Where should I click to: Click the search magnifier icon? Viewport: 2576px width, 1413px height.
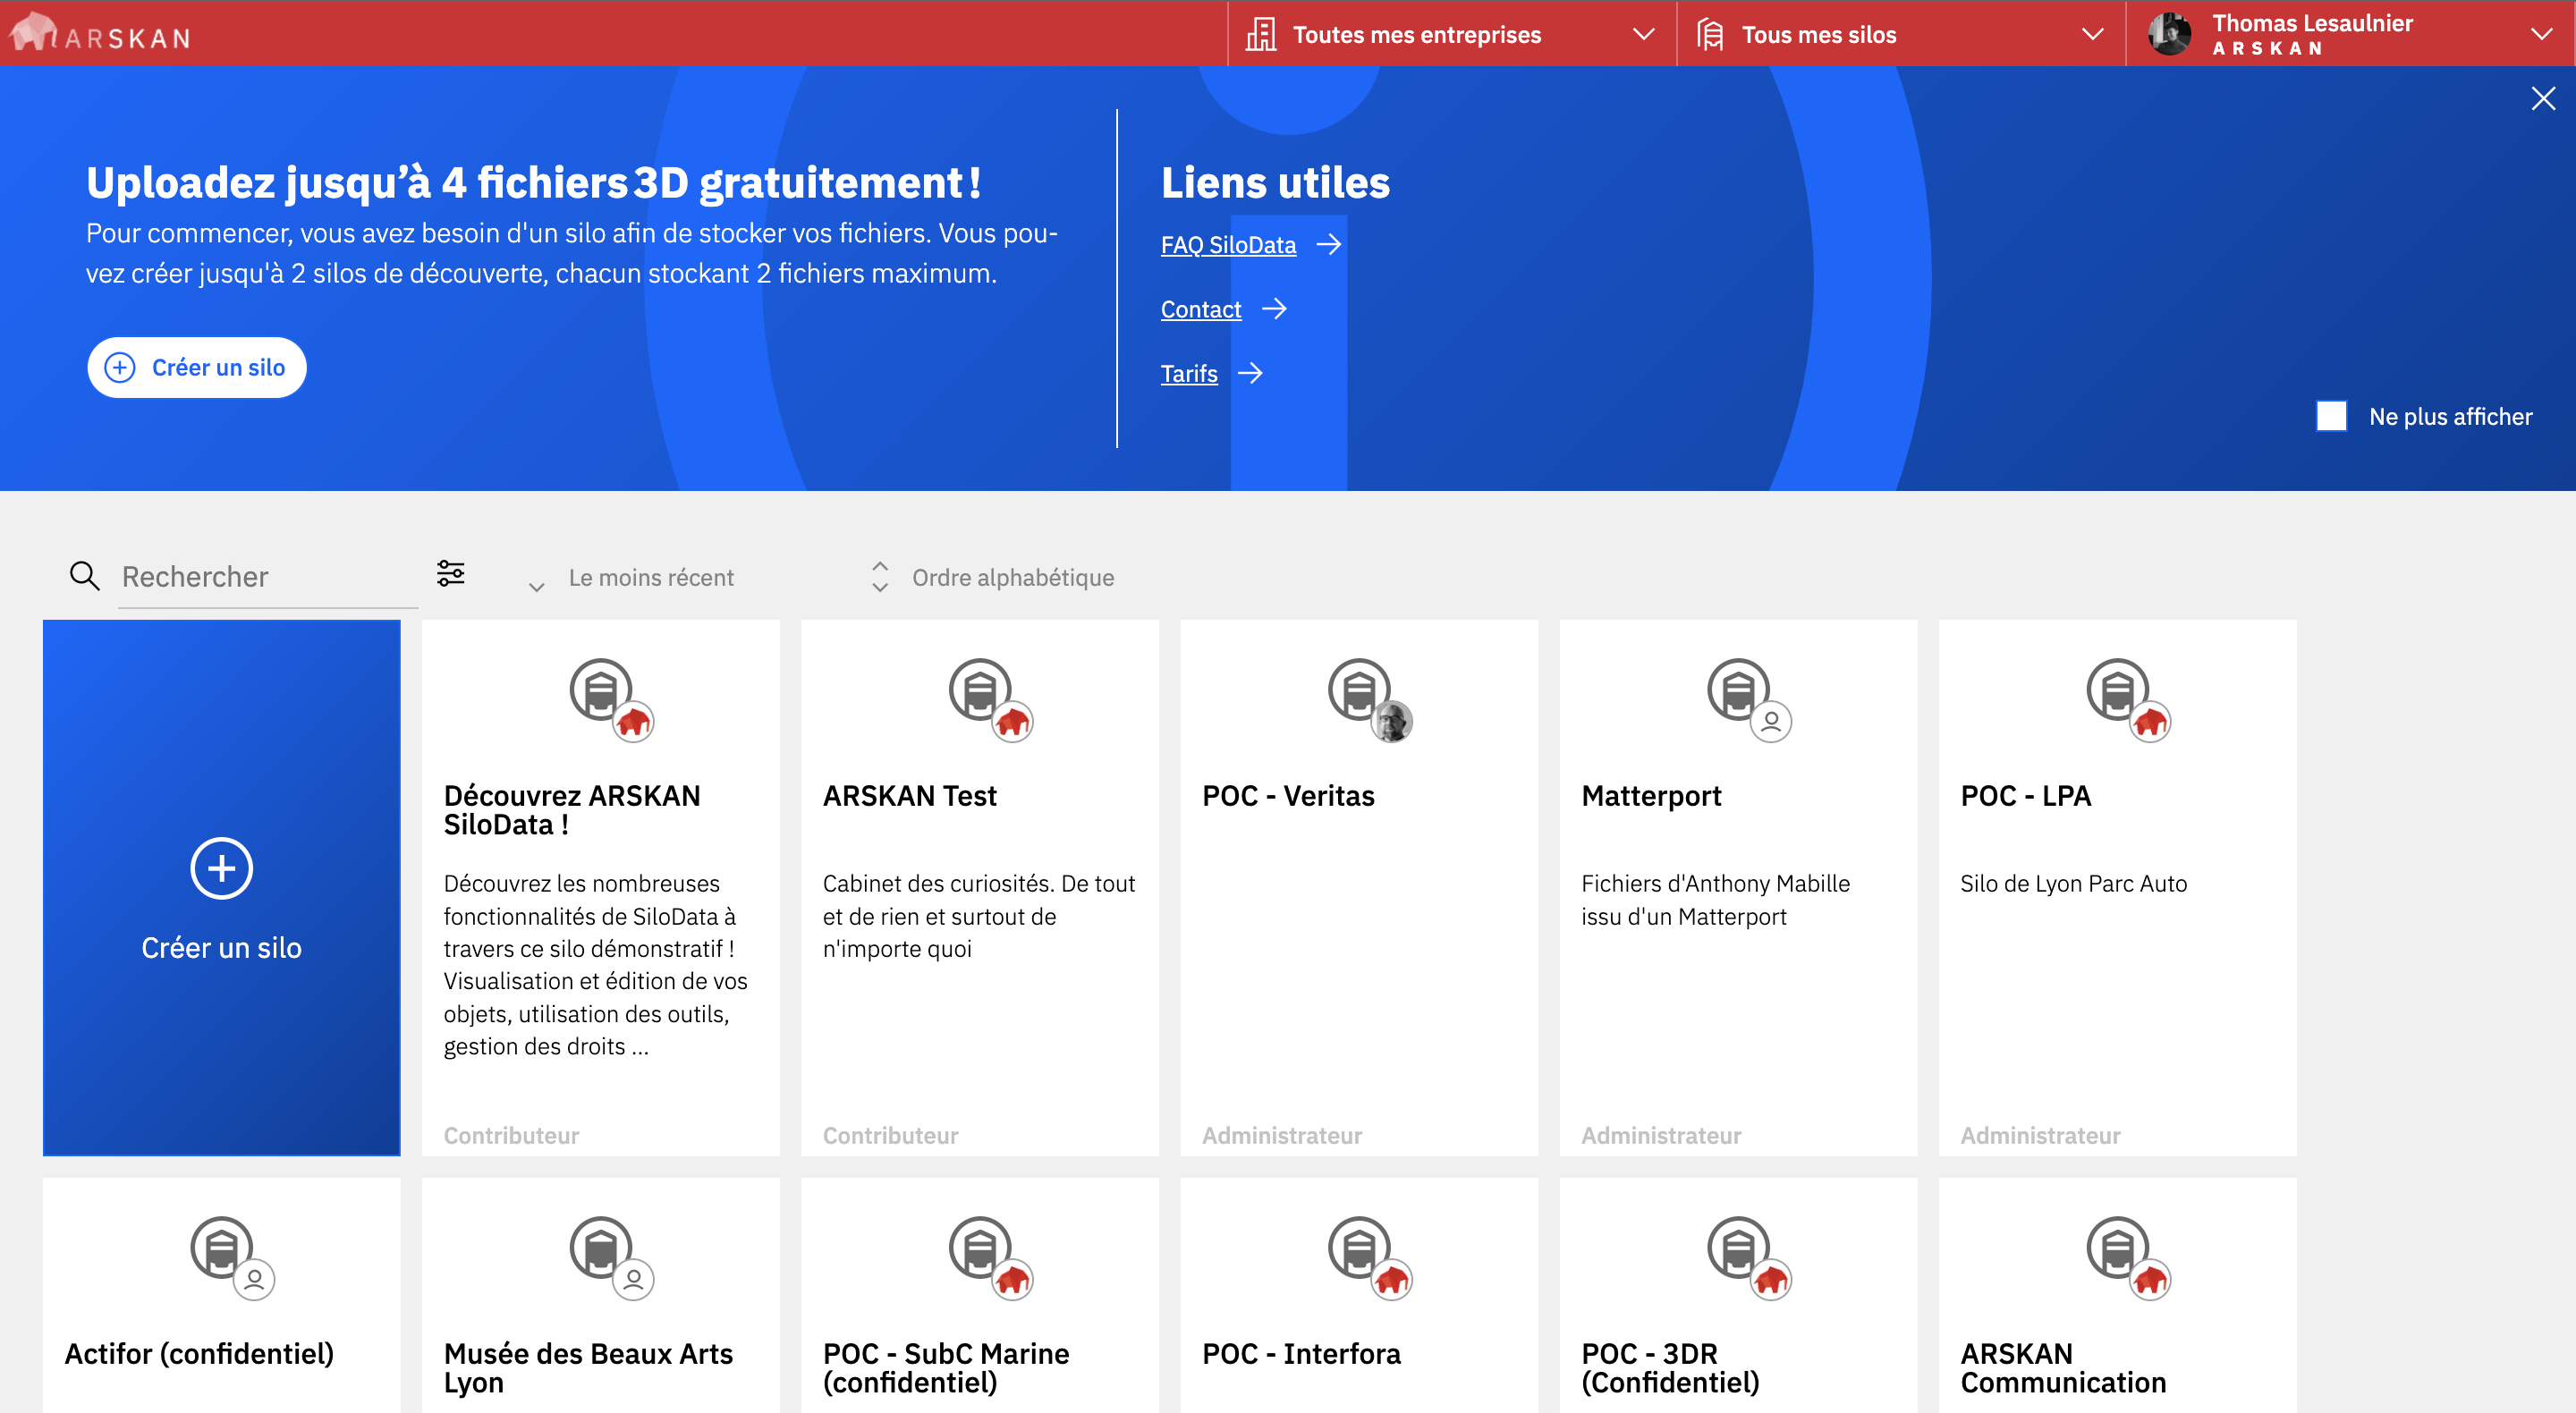click(84, 576)
